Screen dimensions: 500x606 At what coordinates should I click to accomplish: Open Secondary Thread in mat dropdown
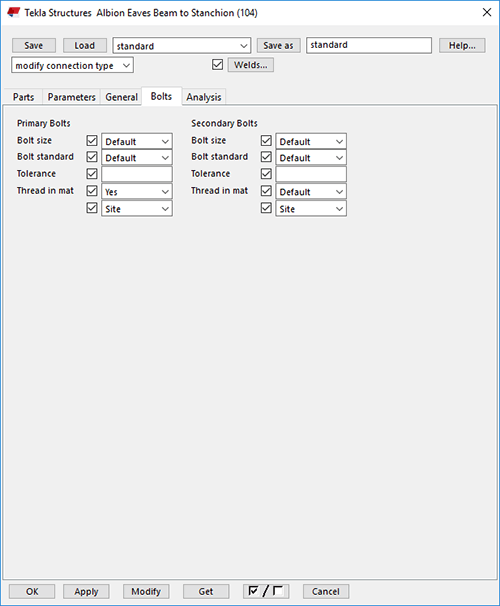click(x=311, y=192)
